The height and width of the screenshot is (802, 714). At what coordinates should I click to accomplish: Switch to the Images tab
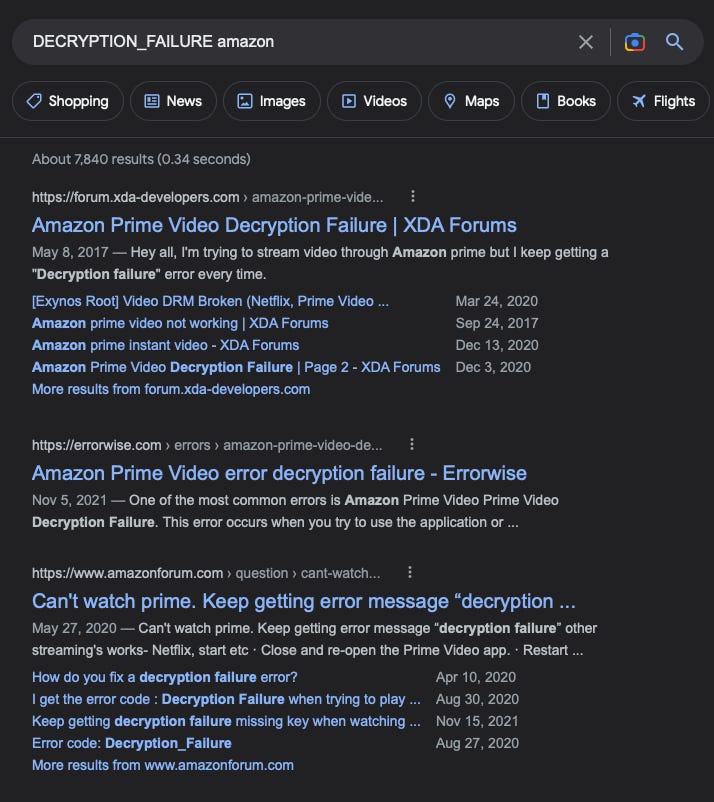click(x=272, y=101)
